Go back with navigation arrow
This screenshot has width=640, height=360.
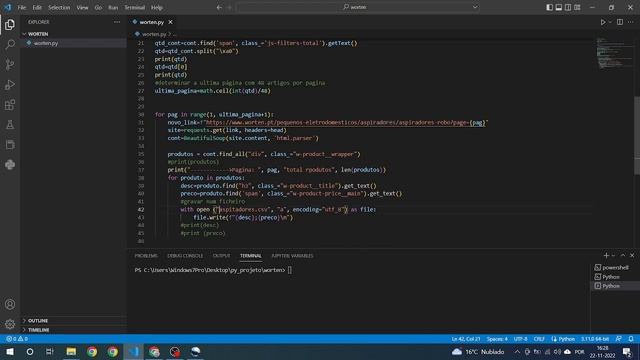219,7
